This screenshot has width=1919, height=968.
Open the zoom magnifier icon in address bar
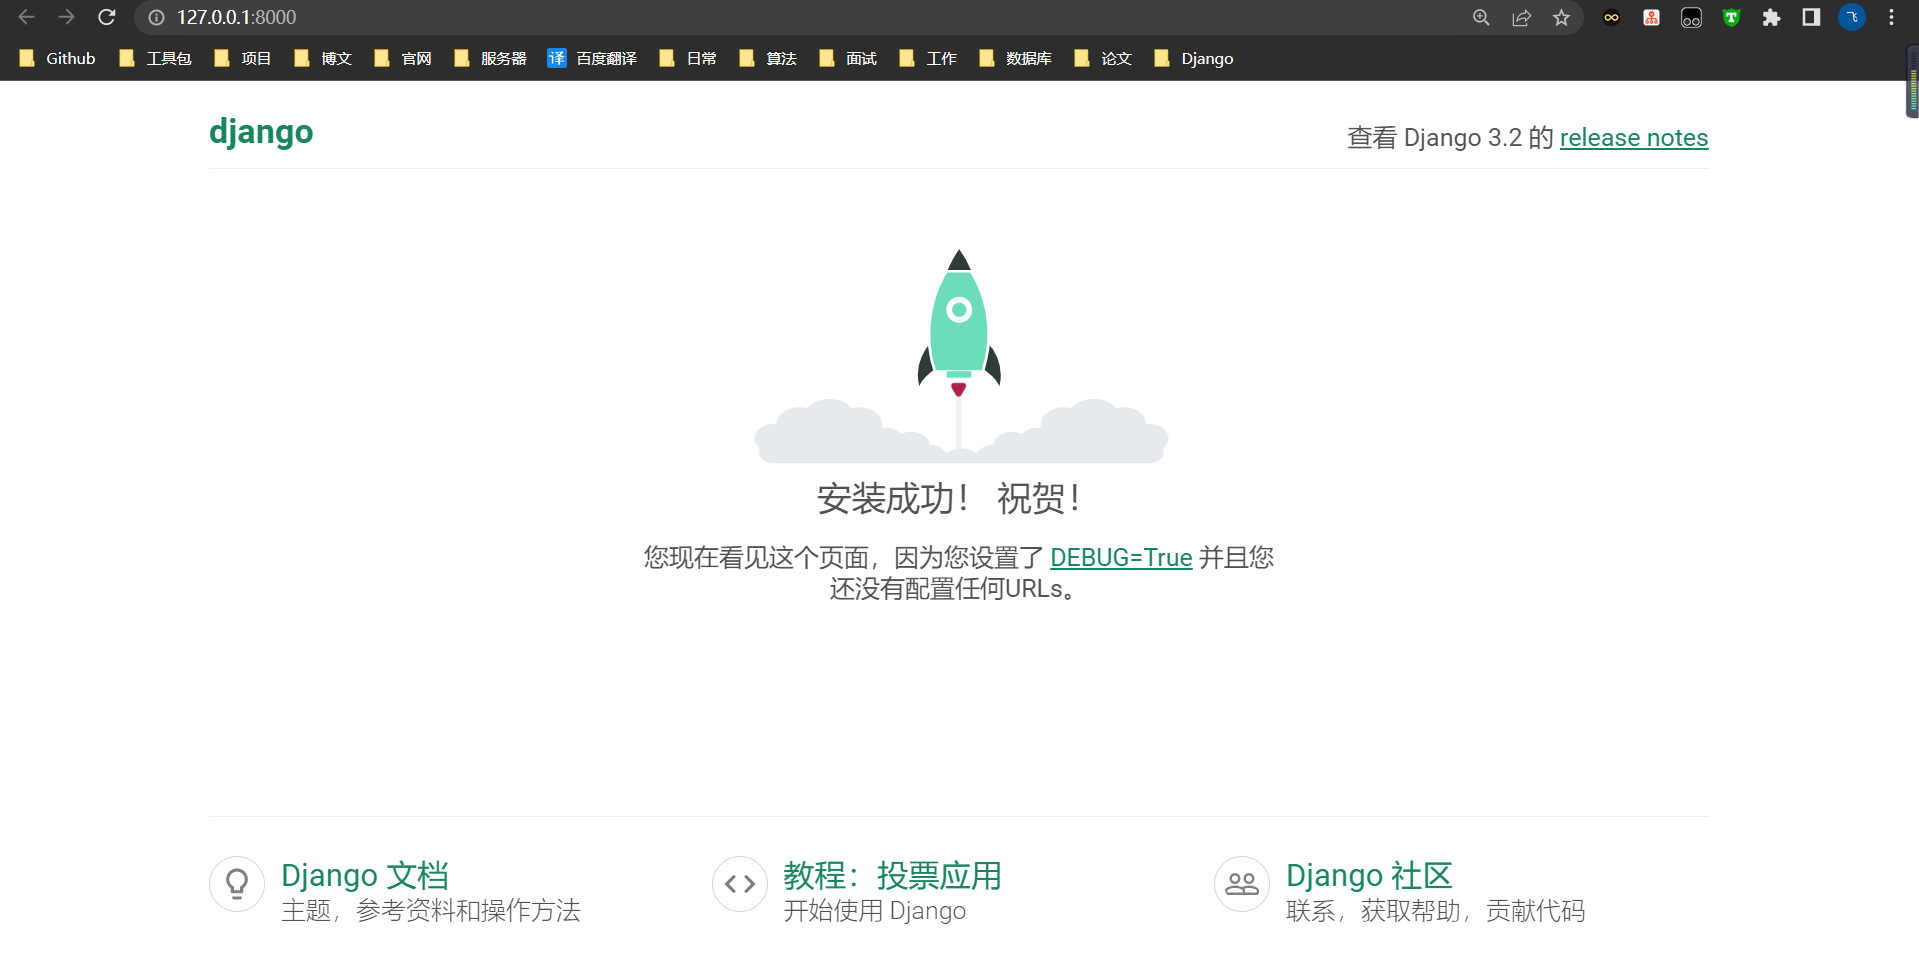coord(1481,18)
